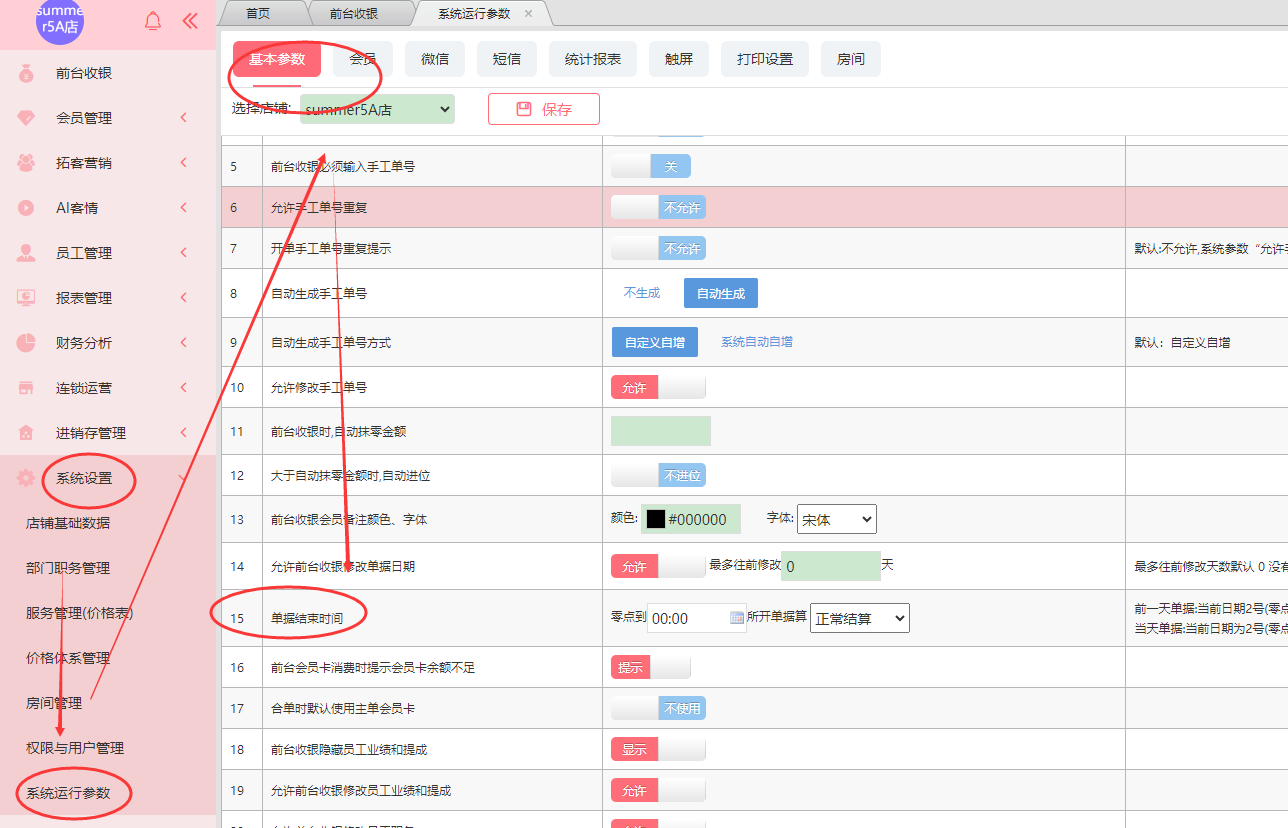Open the 字体 font dropdown
The image size is (1288, 828).
point(836,519)
